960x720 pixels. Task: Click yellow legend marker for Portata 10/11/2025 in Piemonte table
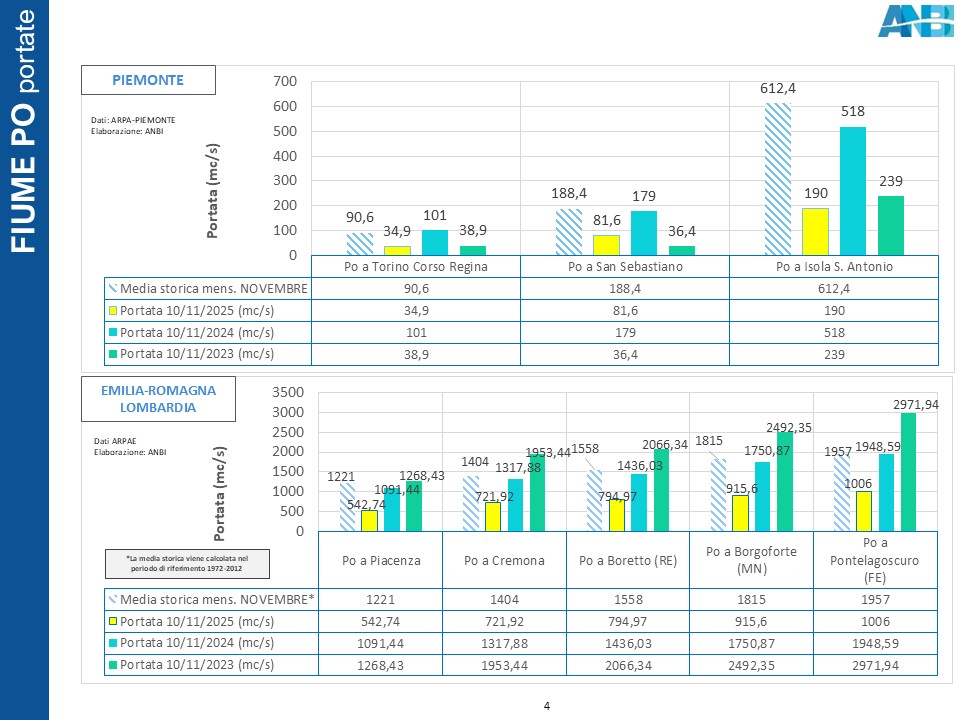click(x=112, y=310)
